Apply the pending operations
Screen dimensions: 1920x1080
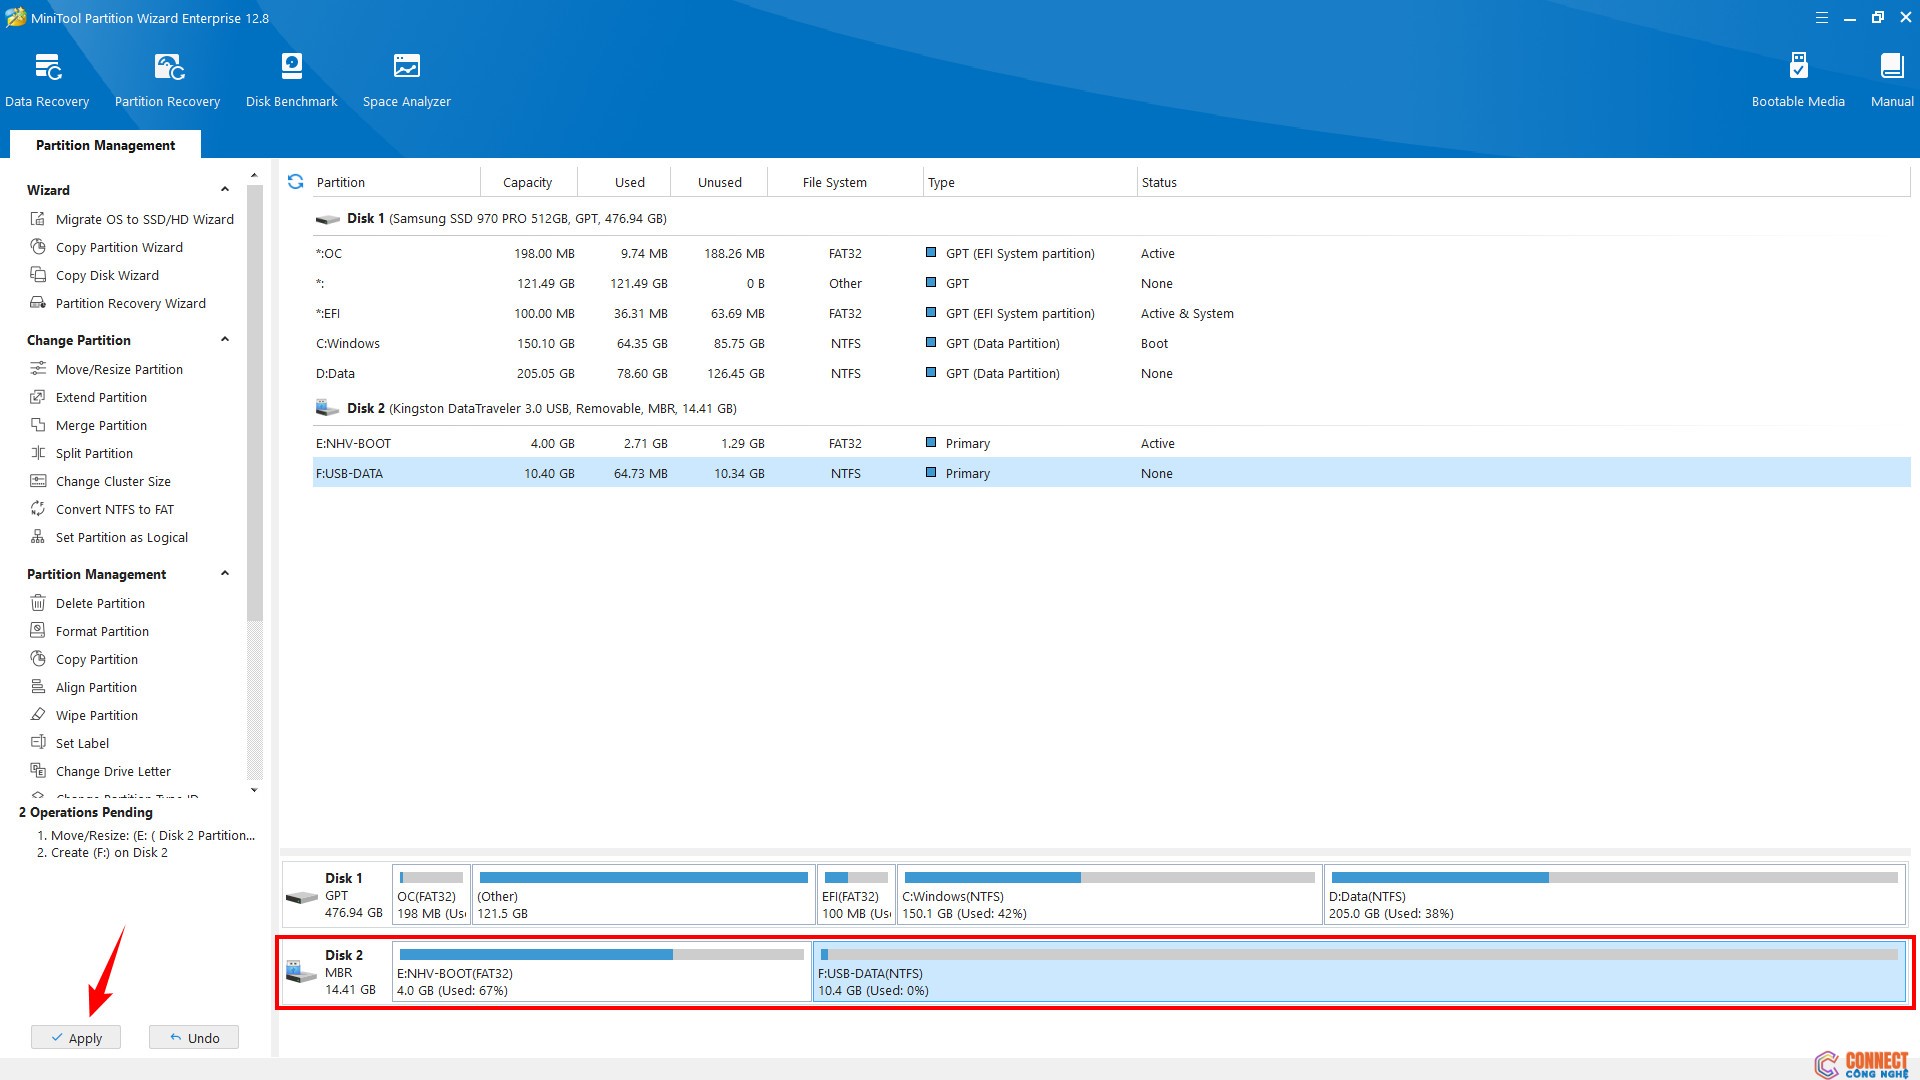(76, 1038)
